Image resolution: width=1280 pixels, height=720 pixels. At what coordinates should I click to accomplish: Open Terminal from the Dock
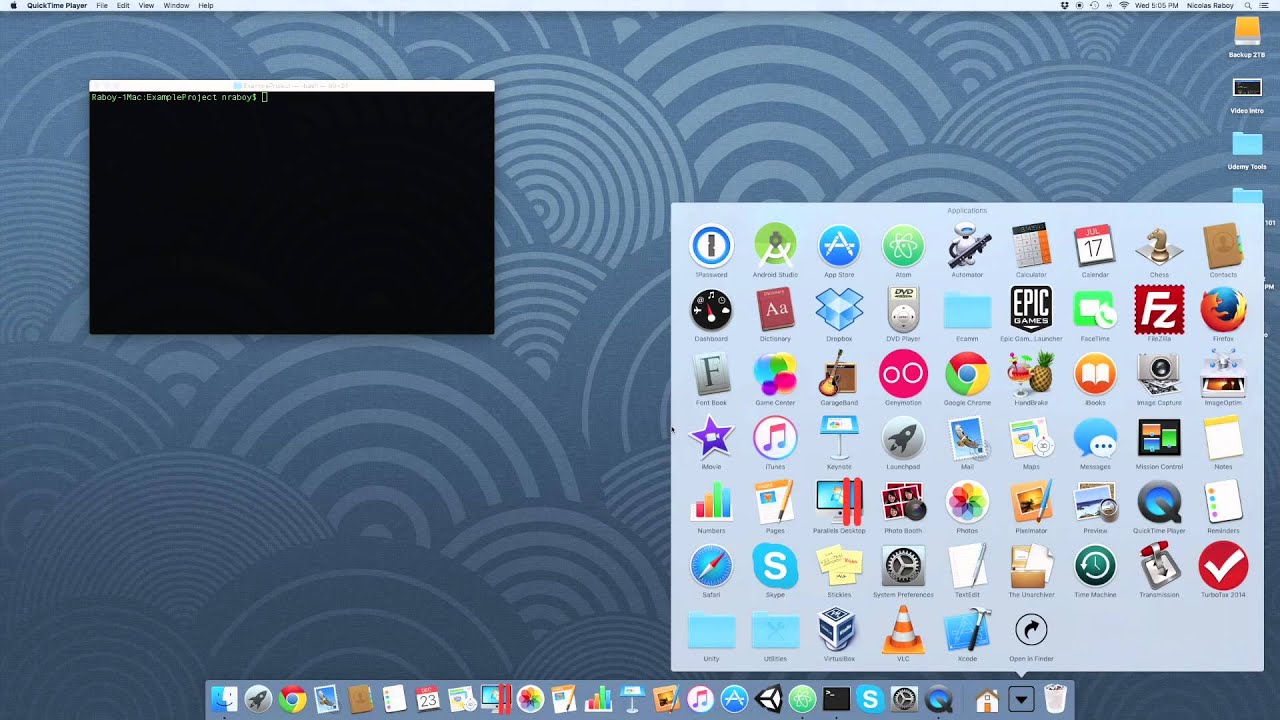coord(836,699)
